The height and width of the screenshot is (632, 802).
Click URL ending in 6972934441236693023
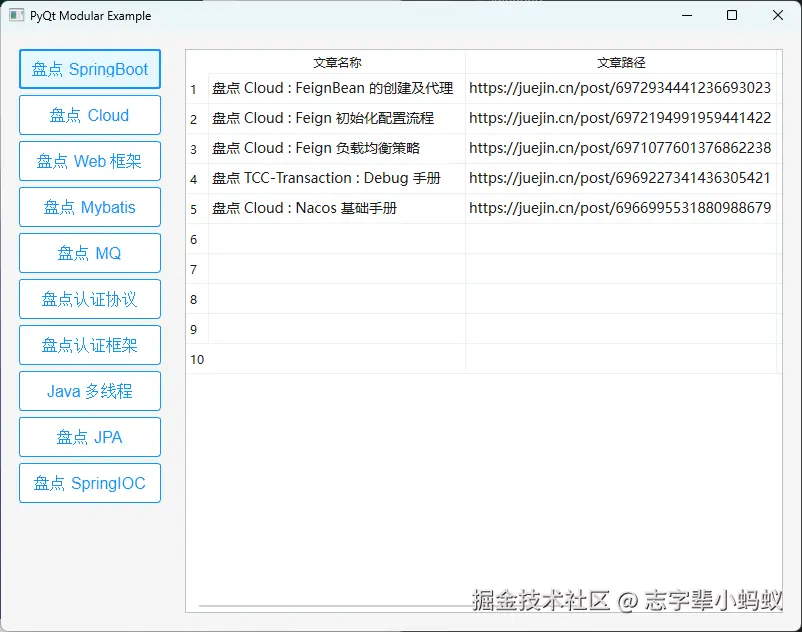pos(621,88)
